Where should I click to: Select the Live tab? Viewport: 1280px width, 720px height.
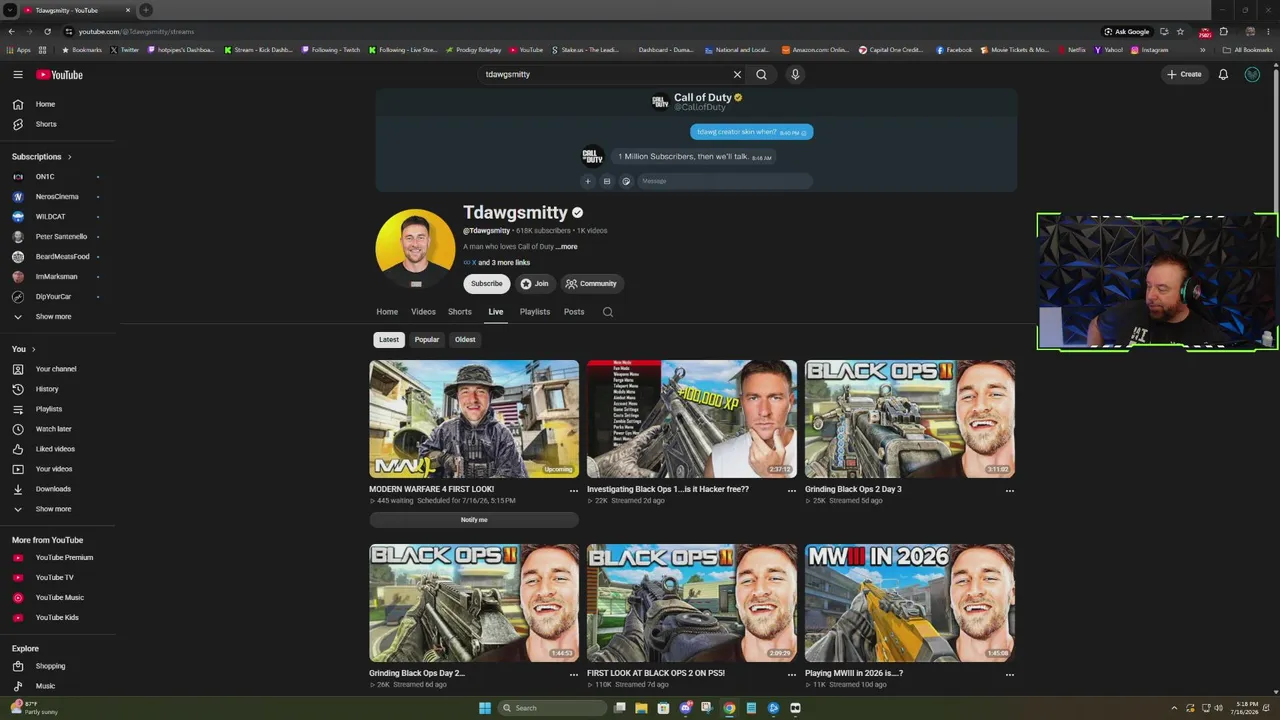click(x=496, y=312)
